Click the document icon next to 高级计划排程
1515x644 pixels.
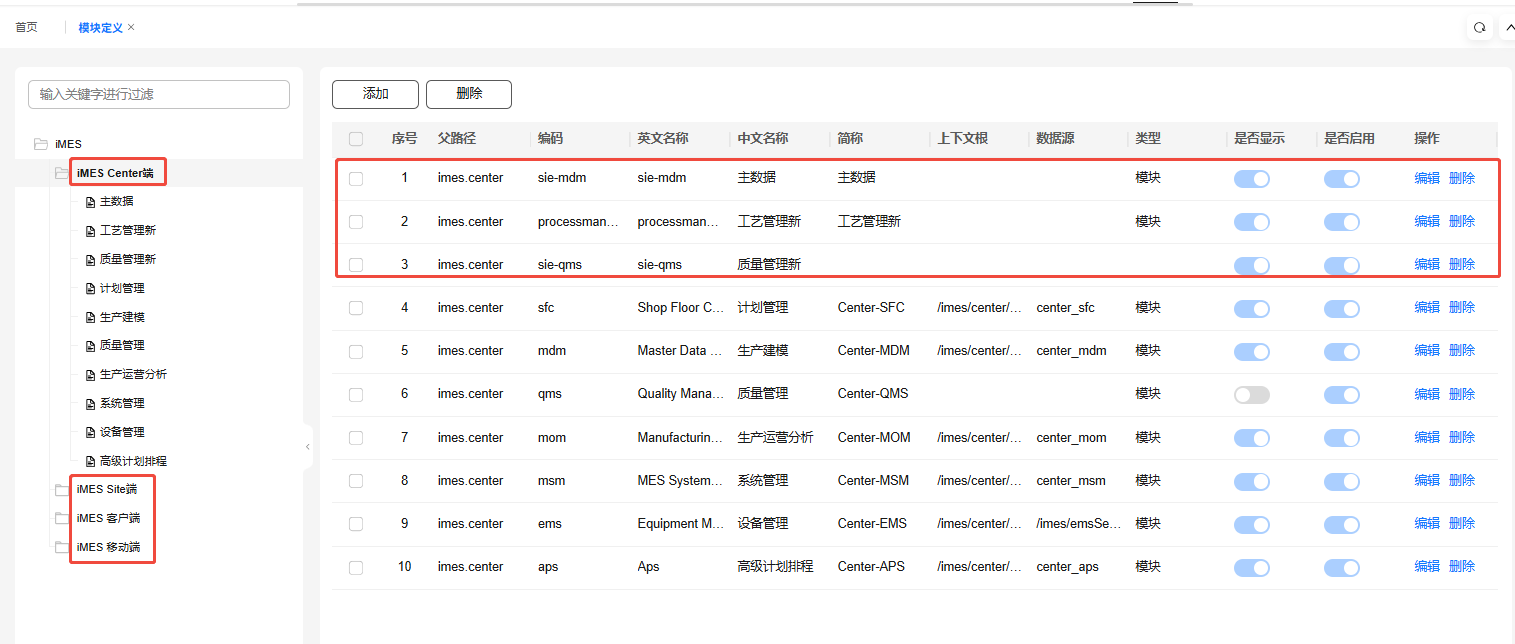pyautogui.click(x=91, y=462)
